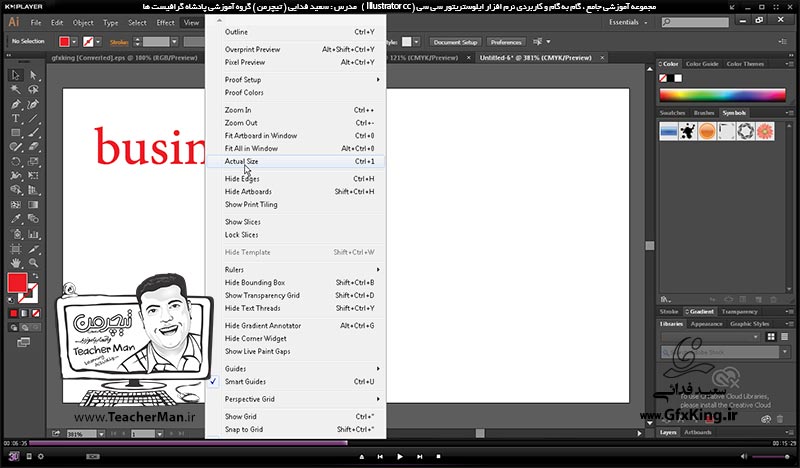Screen dimensions: 800x468
Task: Switch to the Brushes tab
Action: 704,113
